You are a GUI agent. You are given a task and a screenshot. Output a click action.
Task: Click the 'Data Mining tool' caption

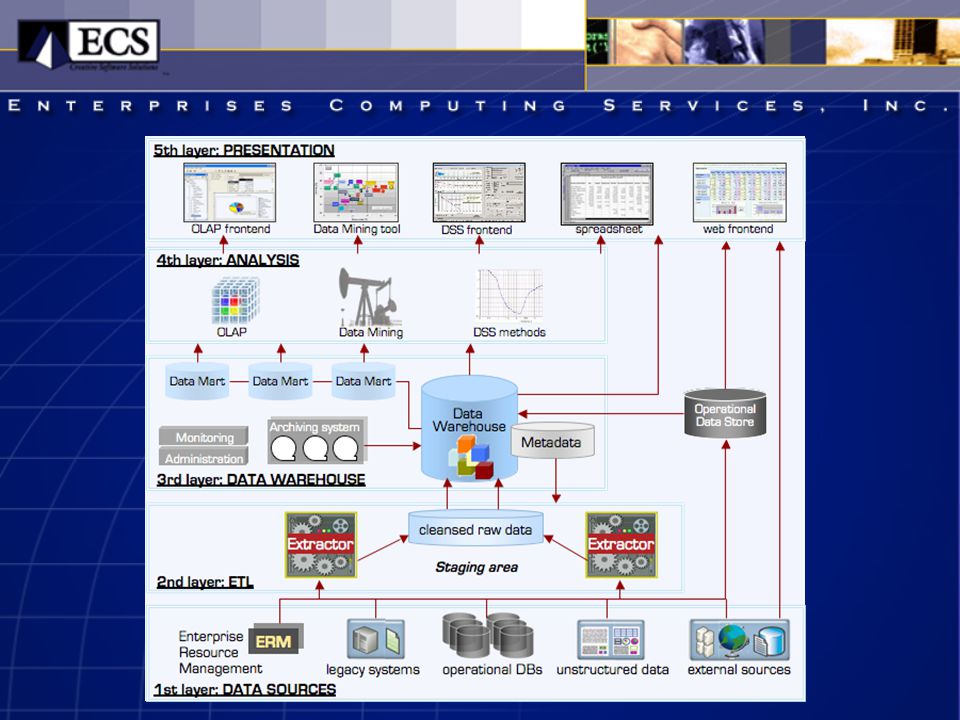pos(356,229)
